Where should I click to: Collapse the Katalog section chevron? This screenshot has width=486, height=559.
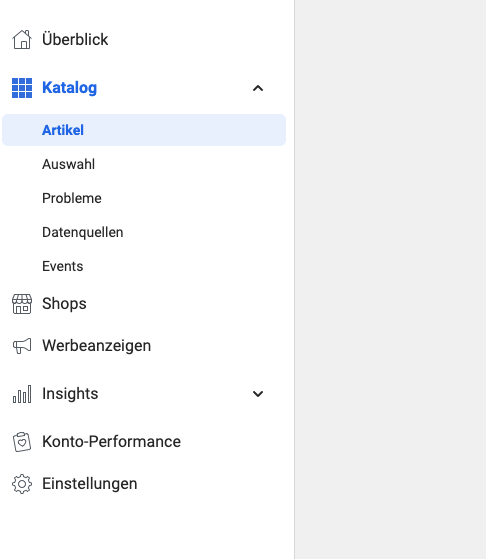(x=258, y=88)
